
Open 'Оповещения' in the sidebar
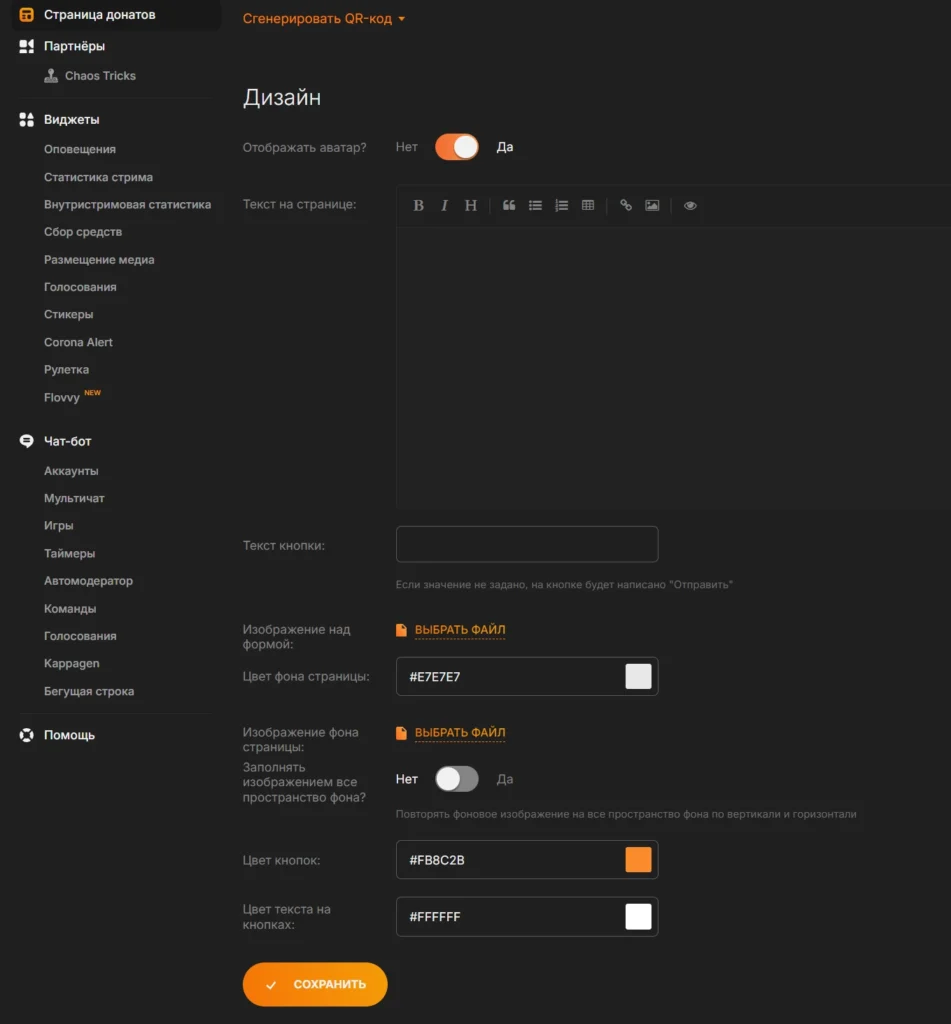click(x=80, y=149)
